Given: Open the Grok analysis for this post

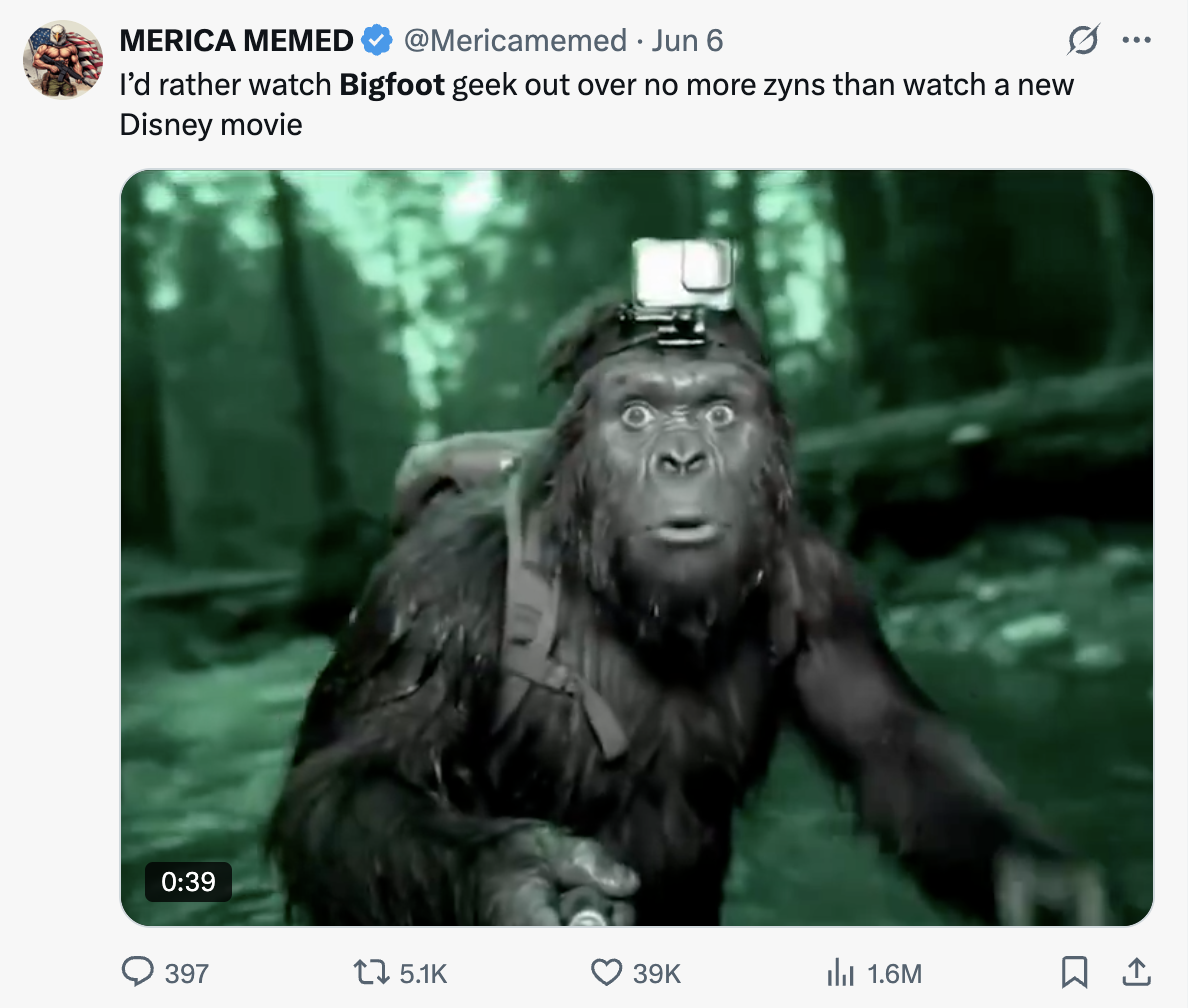Looking at the screenshot, I should 1083,41.
